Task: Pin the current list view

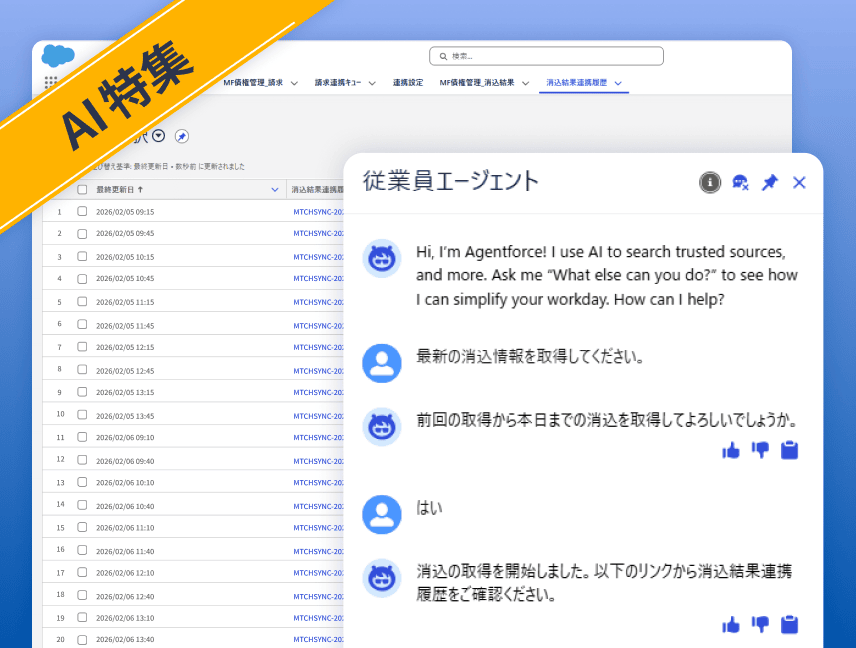Action: click(181, 136)
